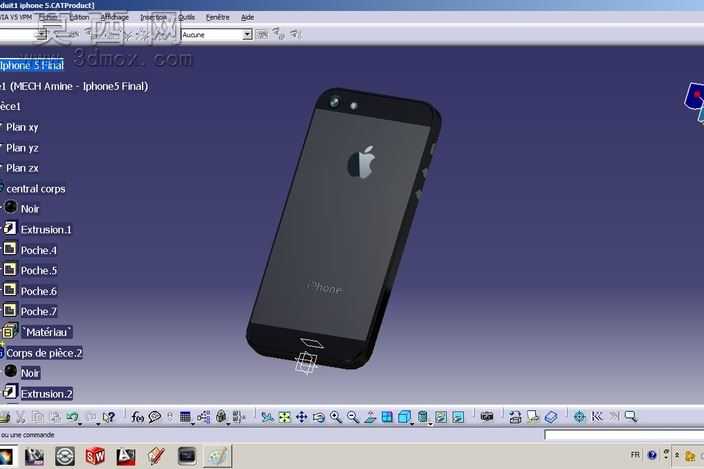Select Poche.5 in the tree
Screen dimensions: 704x469
pos(39,270)
